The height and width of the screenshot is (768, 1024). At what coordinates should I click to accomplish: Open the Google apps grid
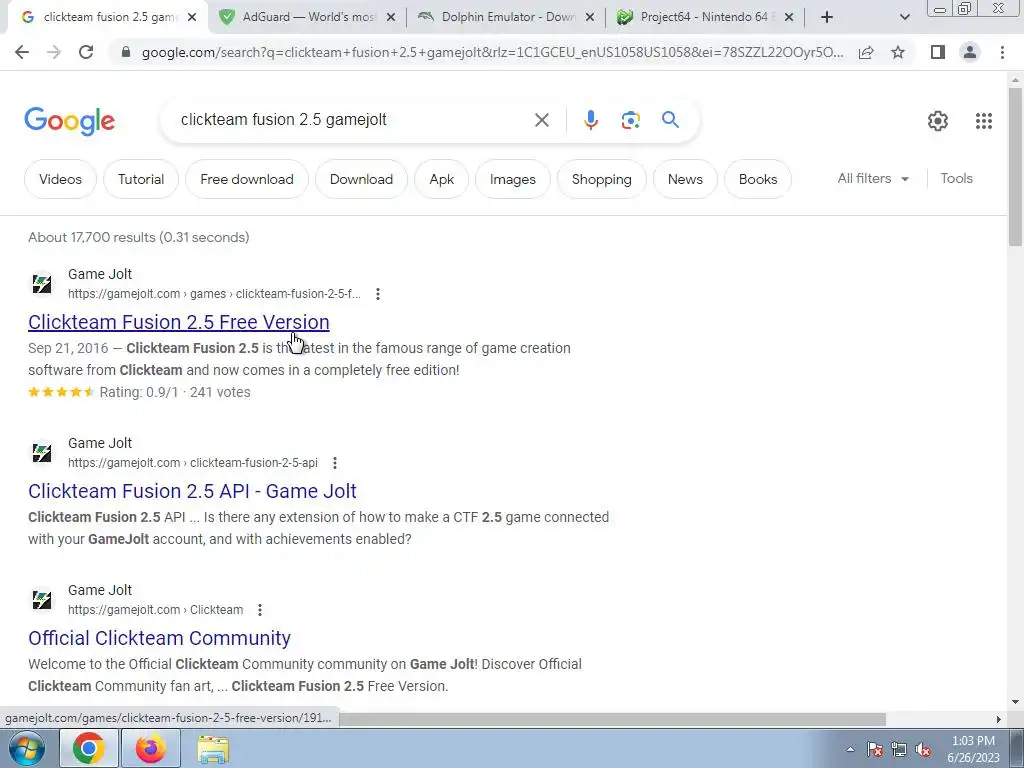pos(984,121)
